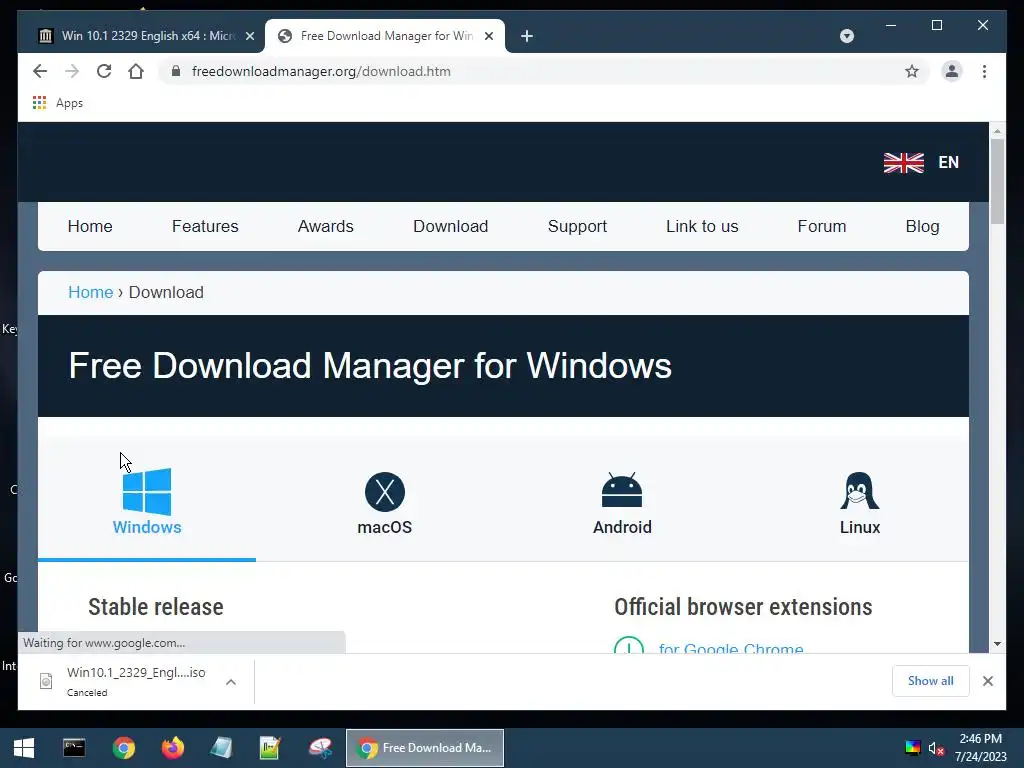This screenshot has height=768, width=1024.
Task: Open the Windows Start menu
Action: click(24, 748)
